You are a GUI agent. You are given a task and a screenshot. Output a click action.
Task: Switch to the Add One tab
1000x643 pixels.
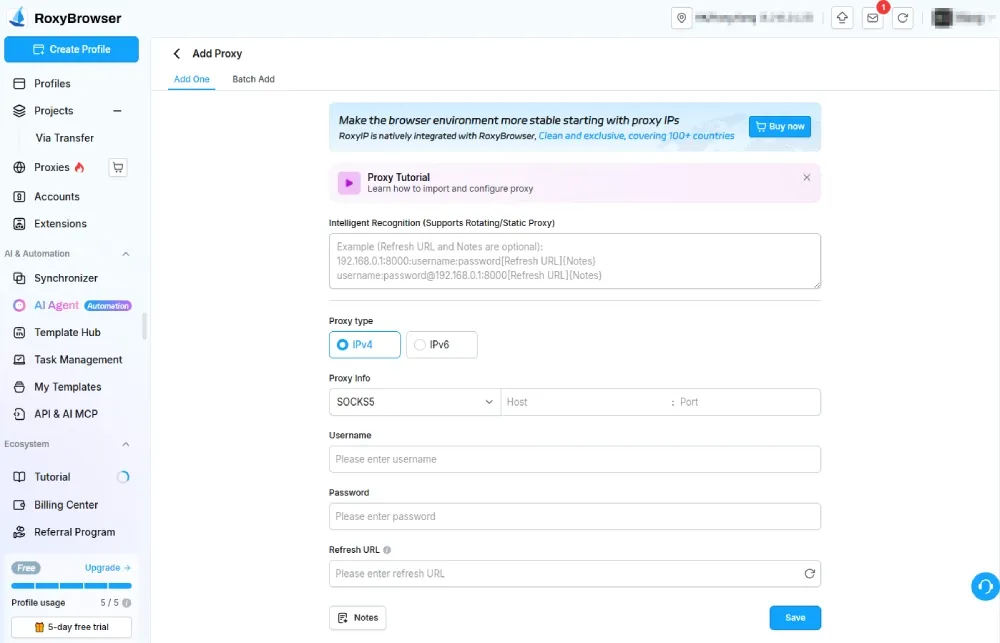tap(191, 79)
